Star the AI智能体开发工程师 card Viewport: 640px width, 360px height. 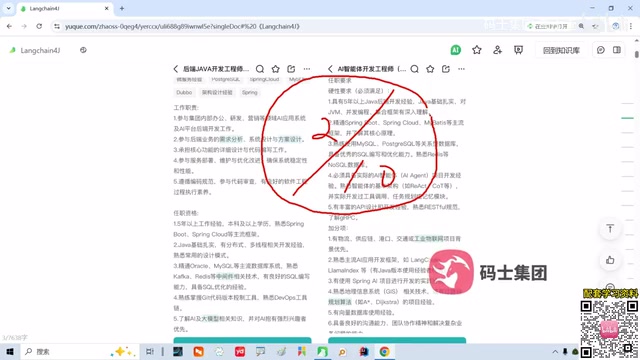pos(430,69)
